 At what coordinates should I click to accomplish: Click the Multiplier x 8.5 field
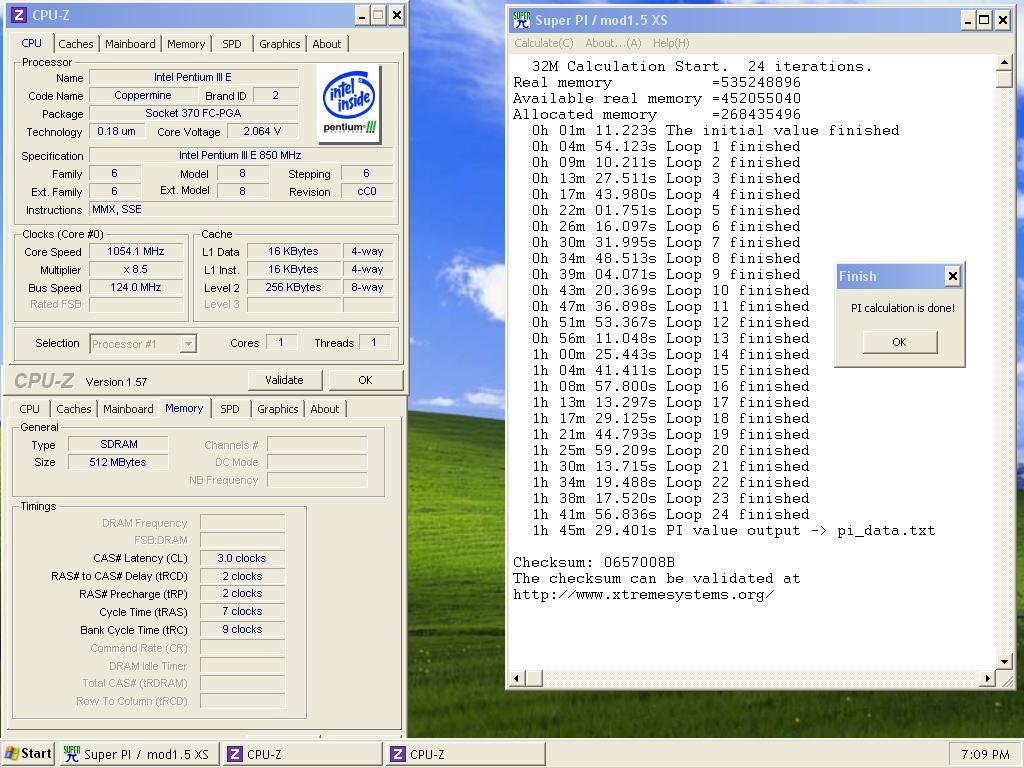click(136, 269)
